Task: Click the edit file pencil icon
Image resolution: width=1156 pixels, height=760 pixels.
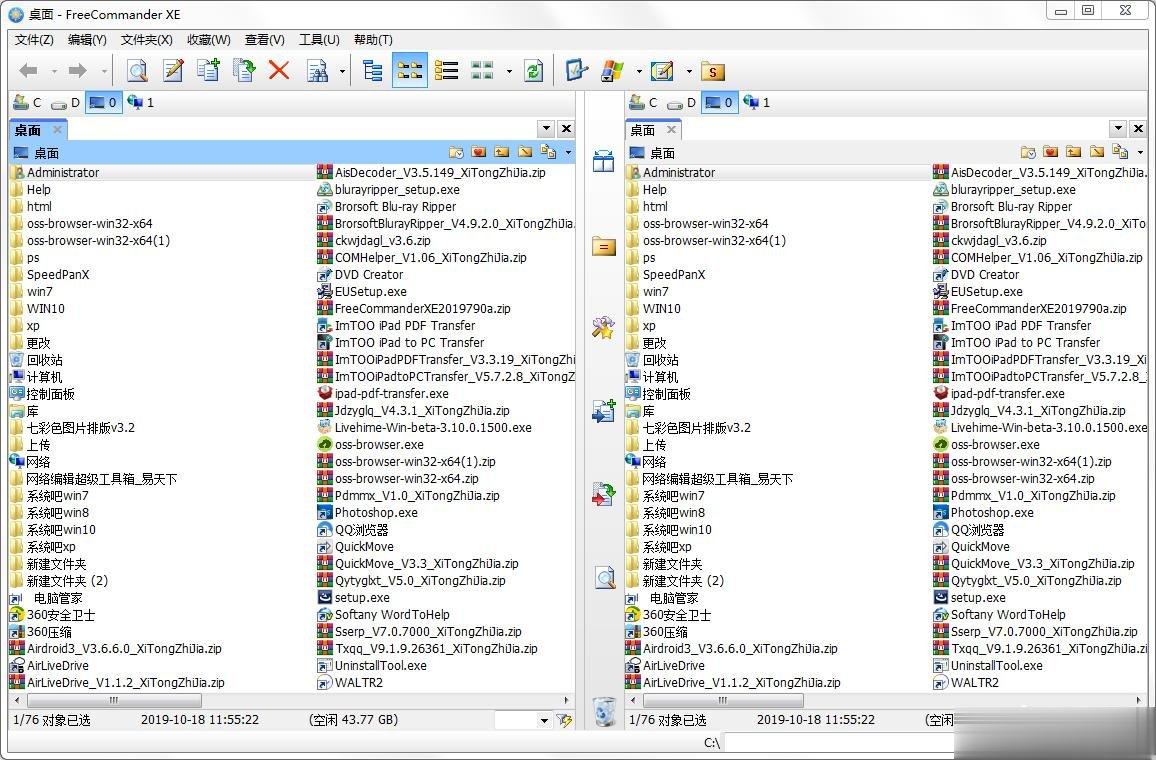Action: [173, 71]
